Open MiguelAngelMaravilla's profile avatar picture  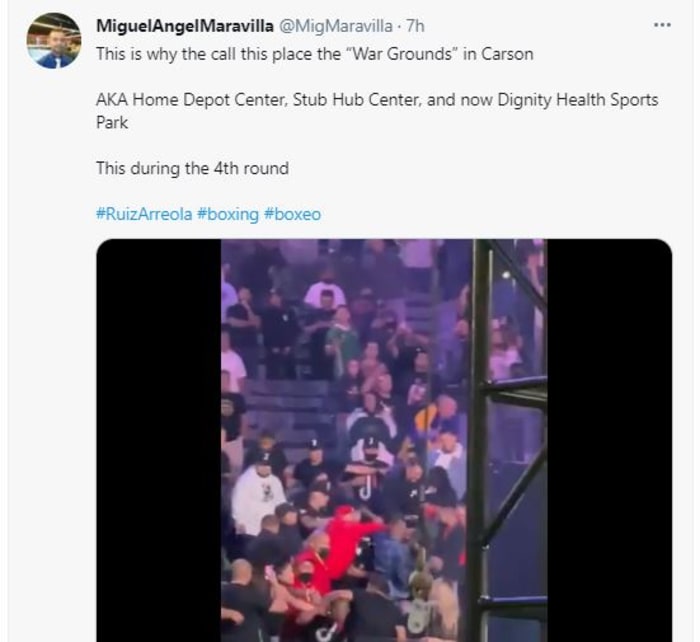(53, 41)
